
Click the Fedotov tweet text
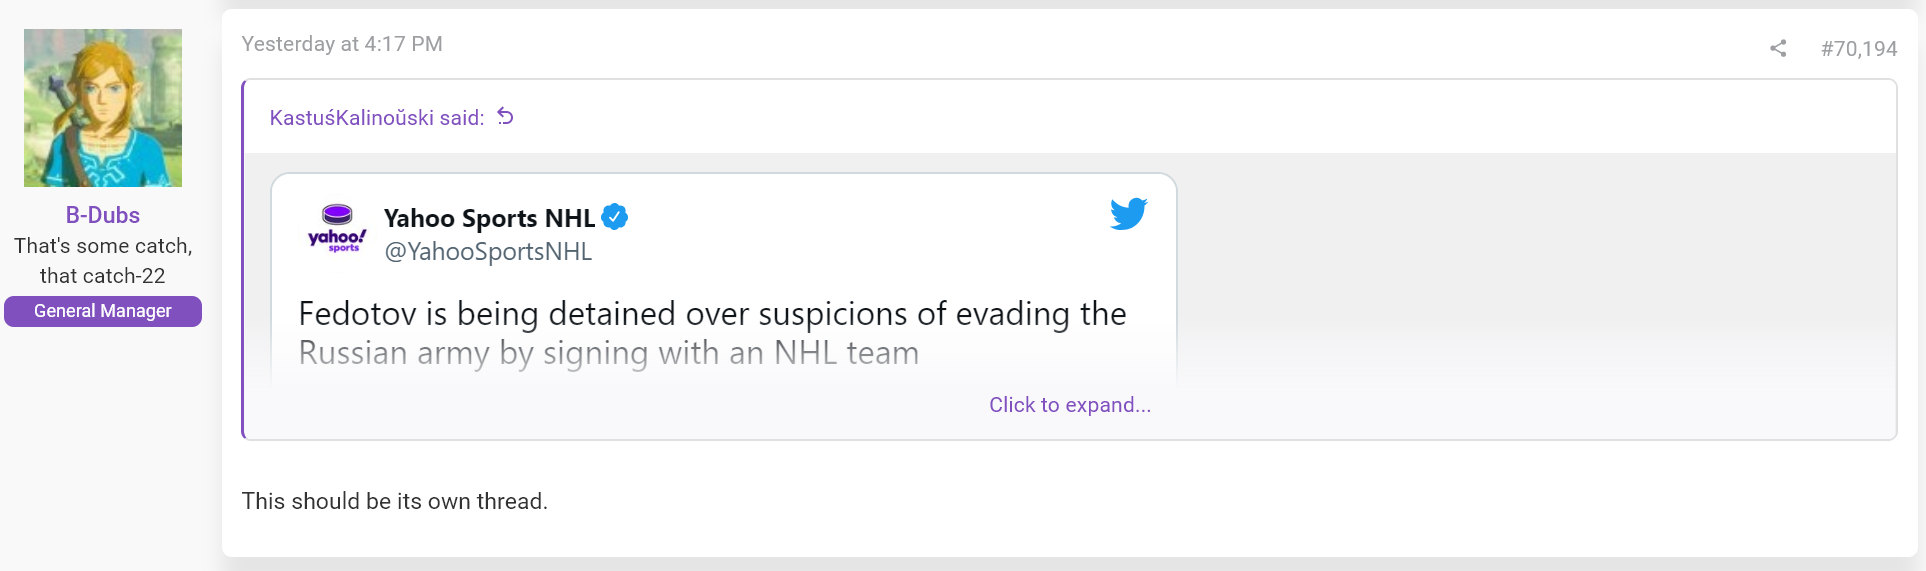coord(712,333)
